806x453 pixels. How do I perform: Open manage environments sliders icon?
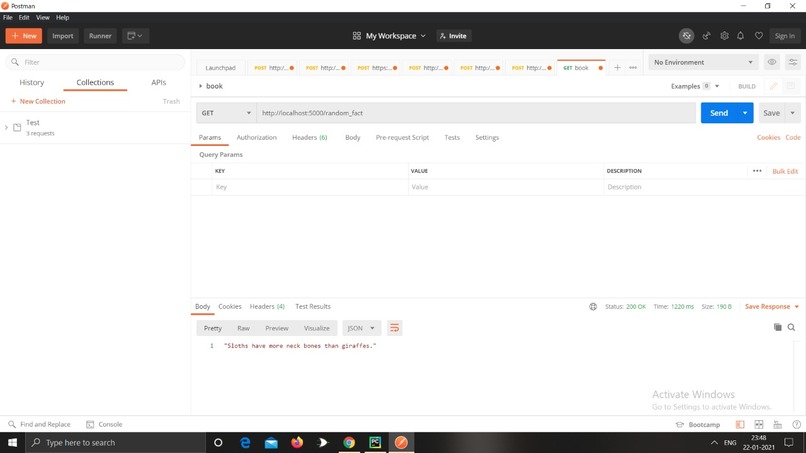click(x=793, y=62)
